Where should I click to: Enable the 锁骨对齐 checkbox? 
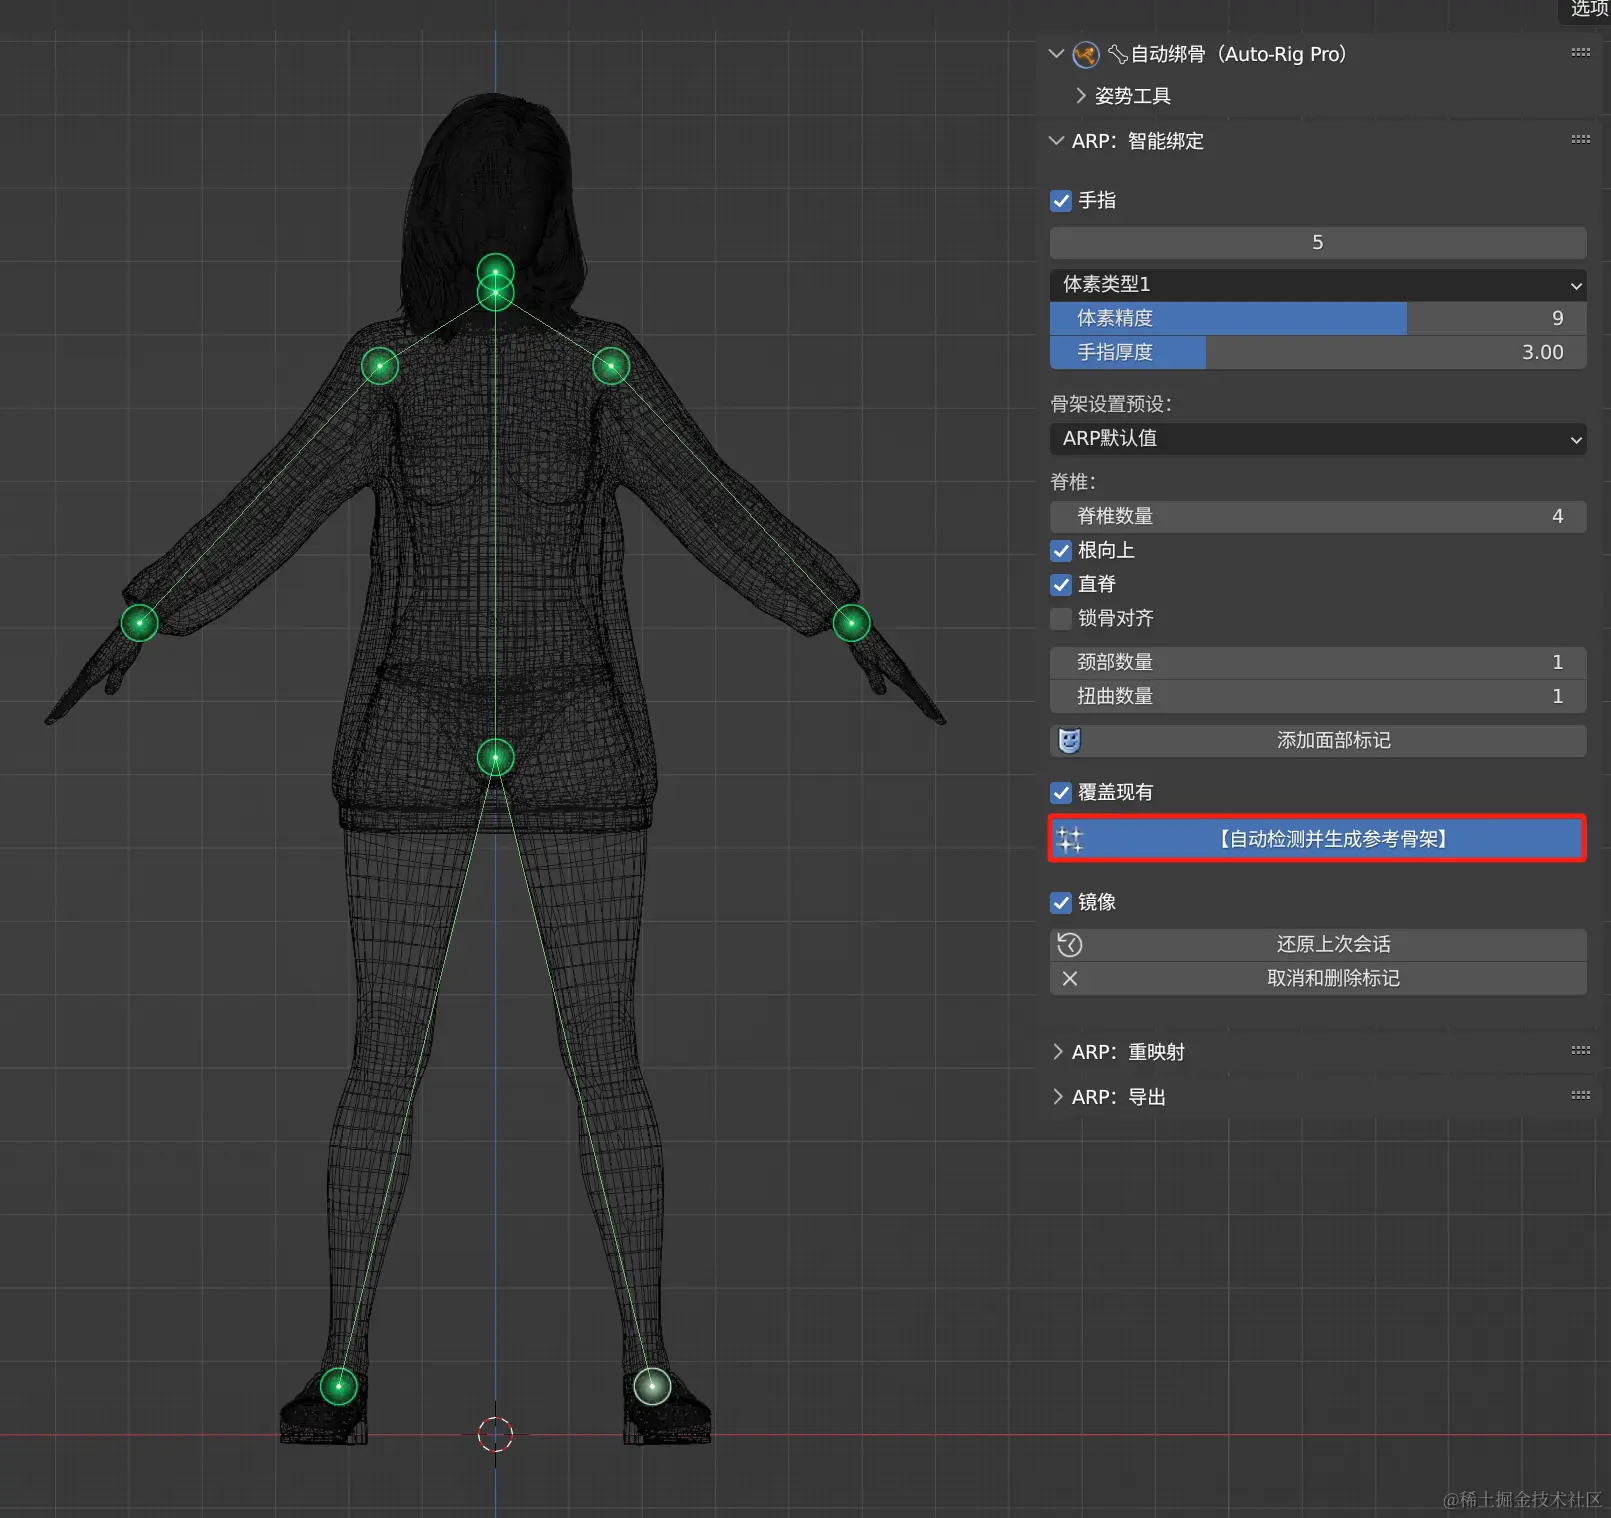(1061, 619)
